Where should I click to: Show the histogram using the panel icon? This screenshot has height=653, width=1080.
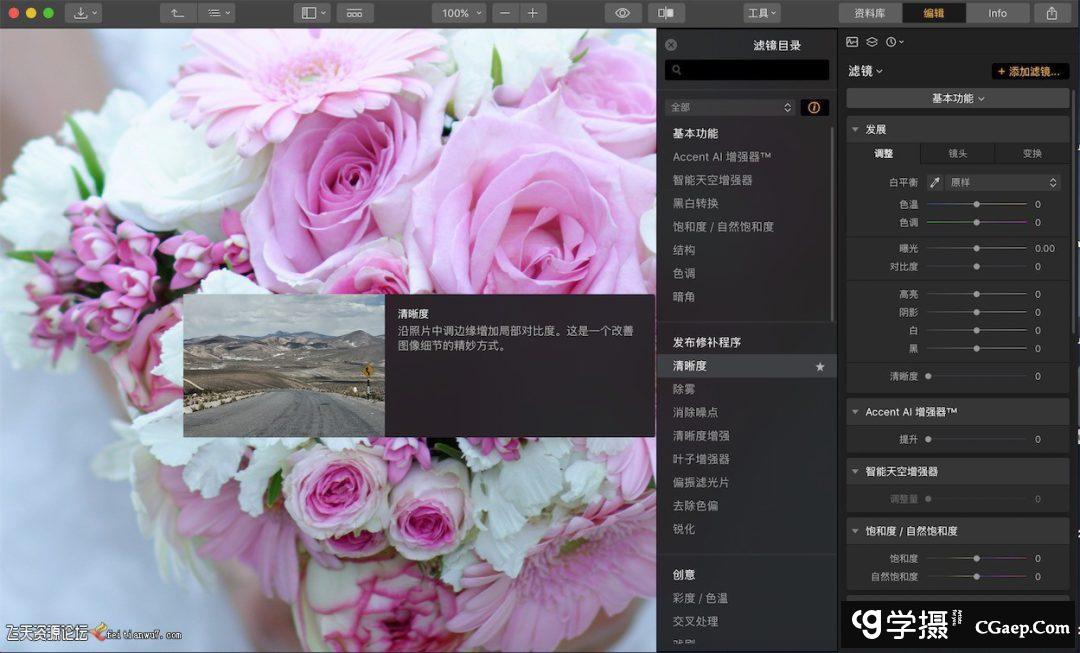tap(852, 42)
